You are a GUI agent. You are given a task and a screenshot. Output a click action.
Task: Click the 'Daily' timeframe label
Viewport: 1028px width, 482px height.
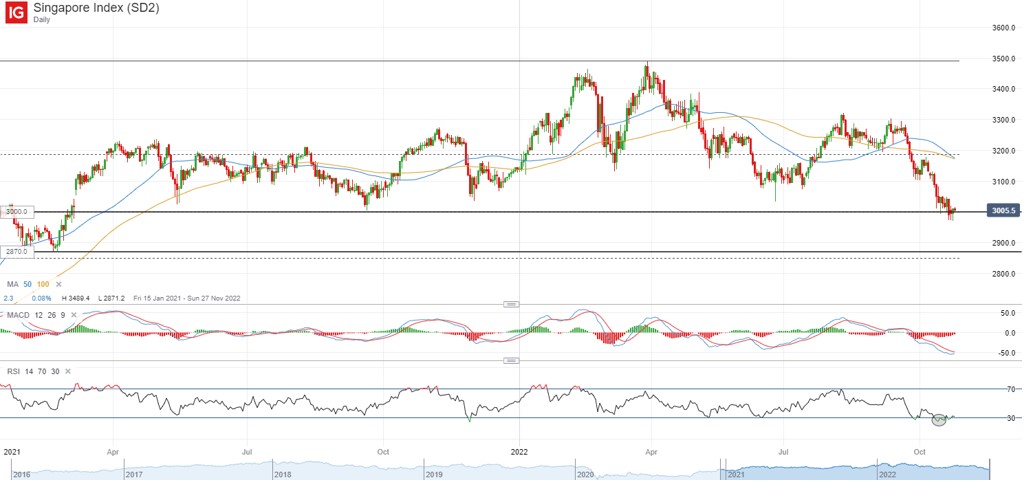coord(42,20)
